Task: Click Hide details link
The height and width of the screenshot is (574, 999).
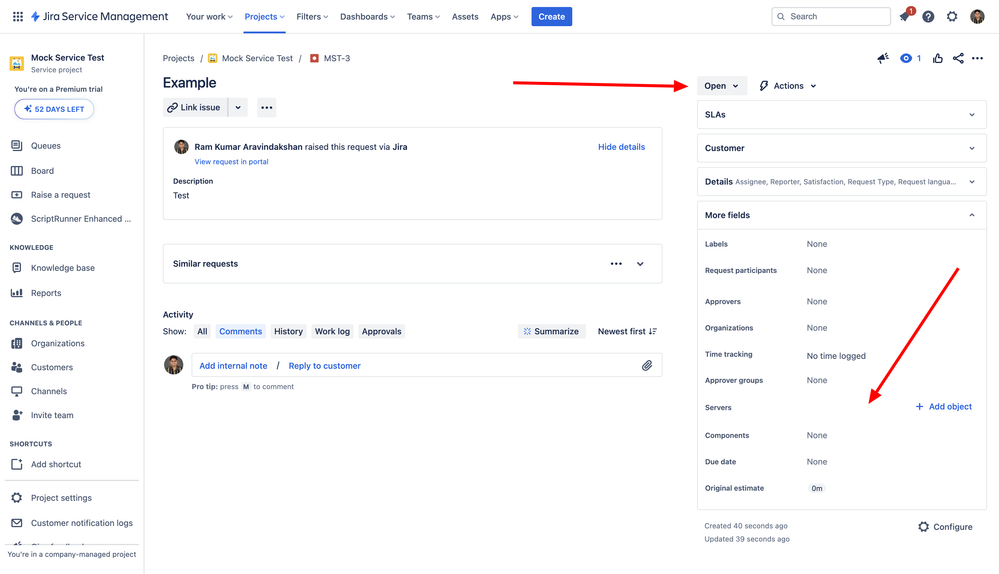Action: point(621,147)
